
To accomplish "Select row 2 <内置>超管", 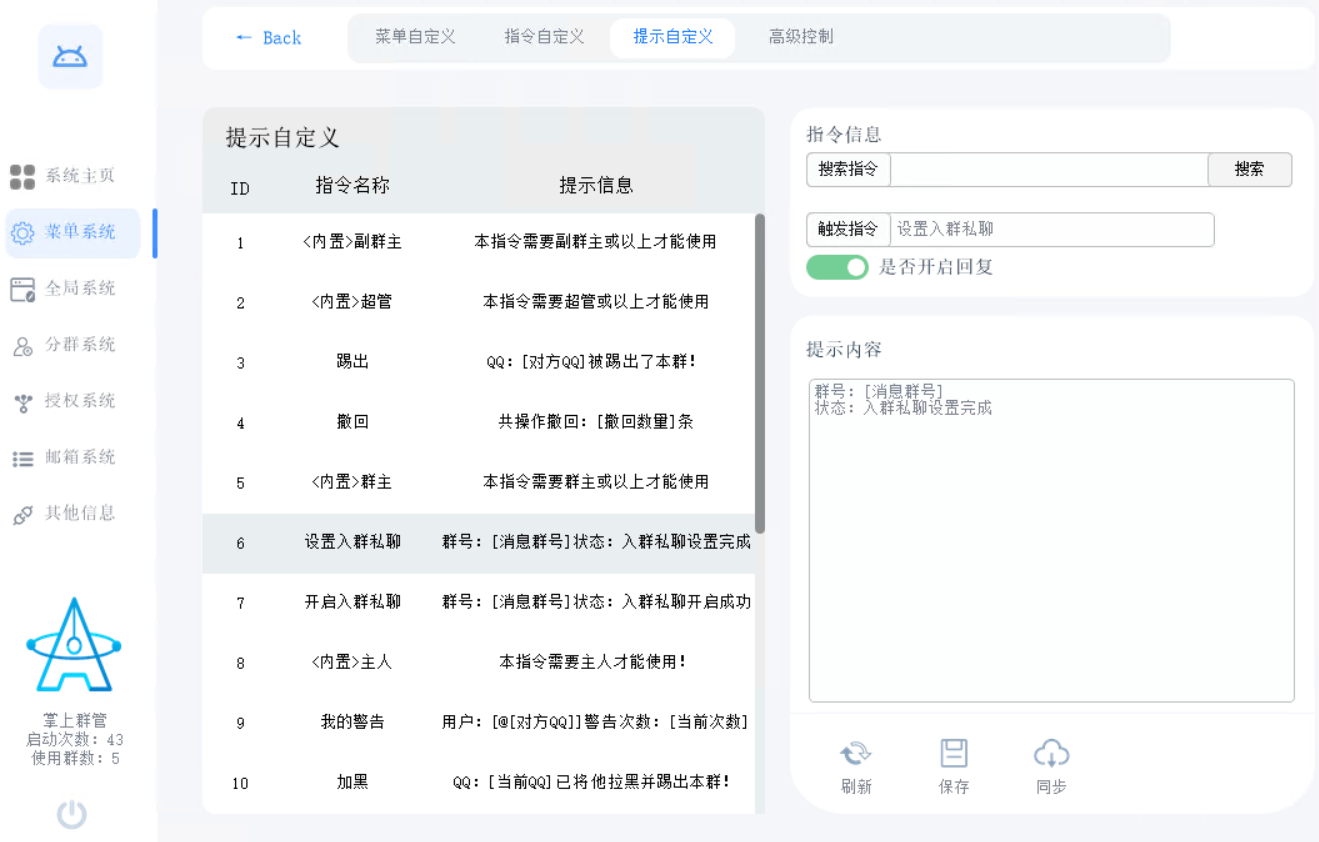I will point(478,302).
